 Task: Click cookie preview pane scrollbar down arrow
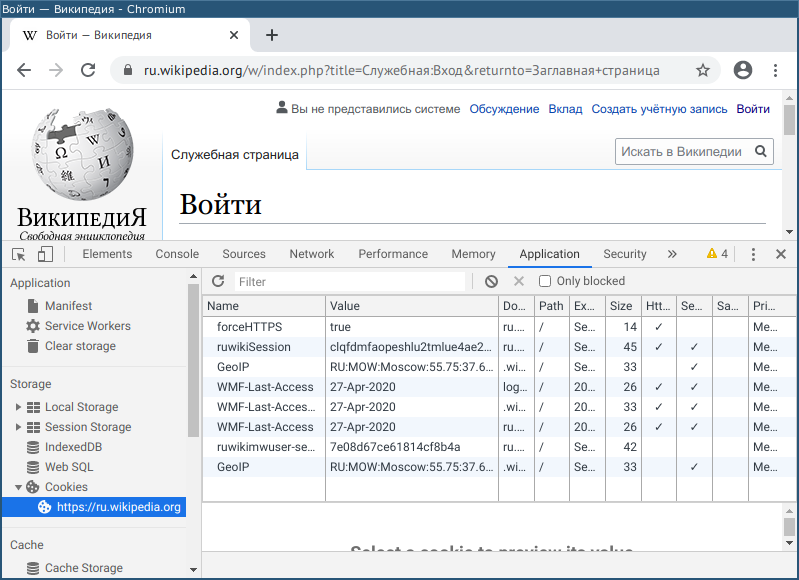789,543
